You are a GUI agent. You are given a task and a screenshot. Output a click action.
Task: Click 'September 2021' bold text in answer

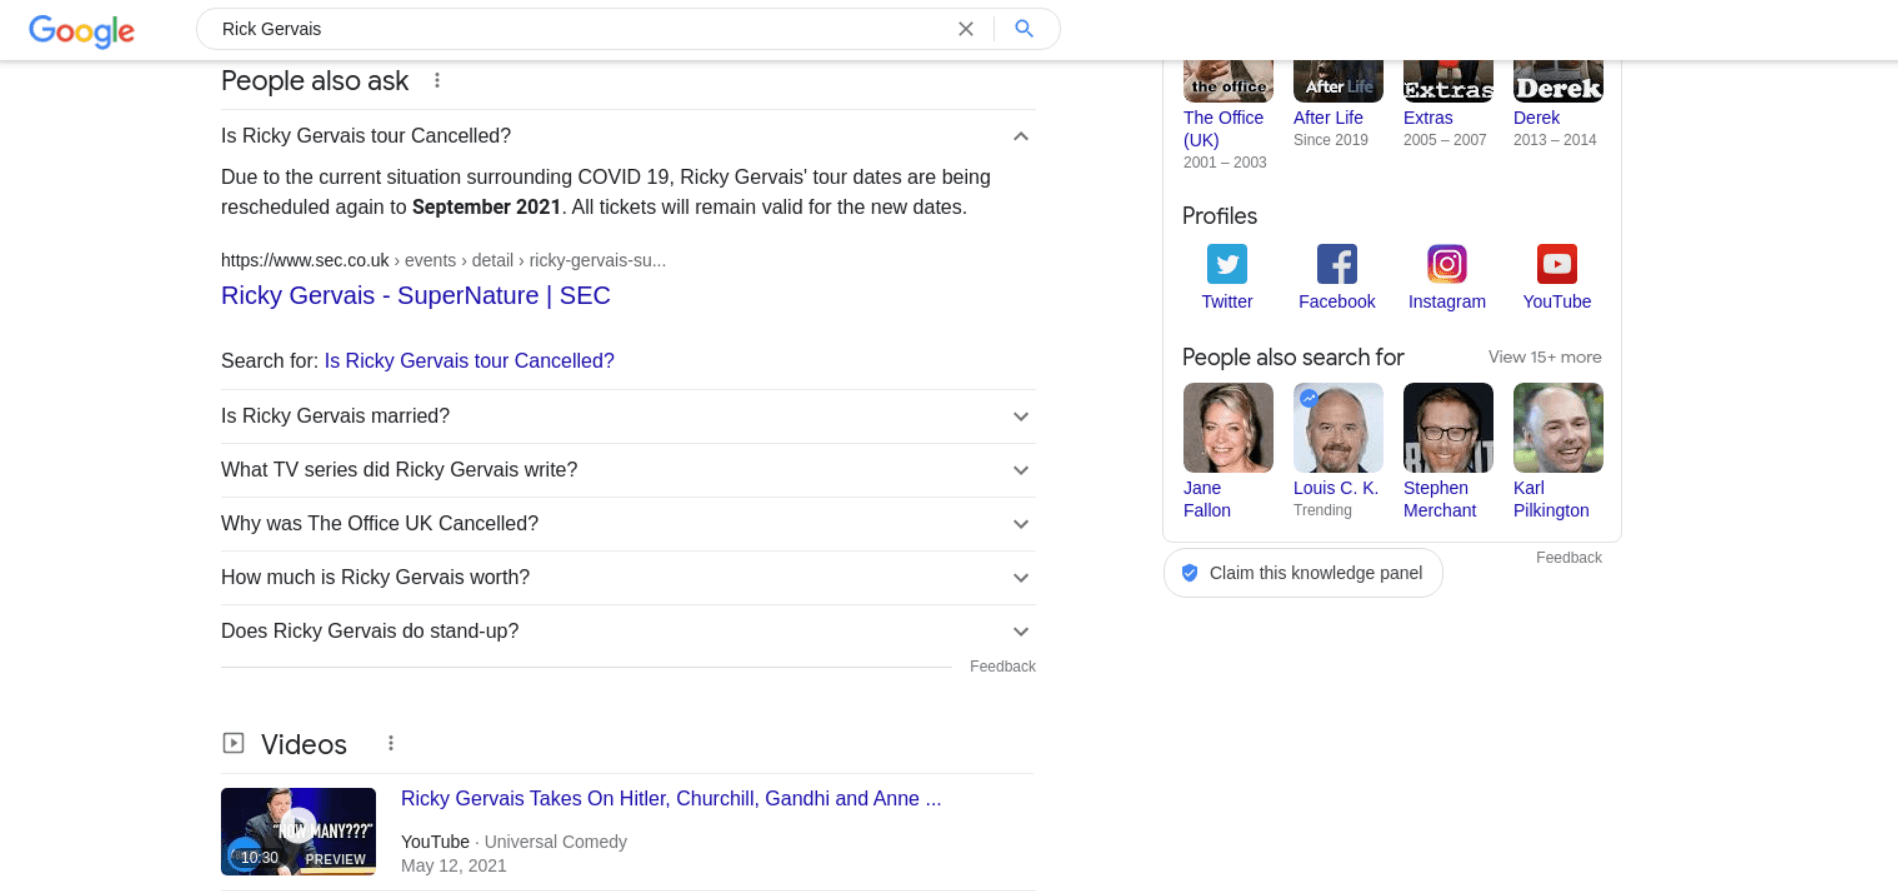(x=486, y=207)
